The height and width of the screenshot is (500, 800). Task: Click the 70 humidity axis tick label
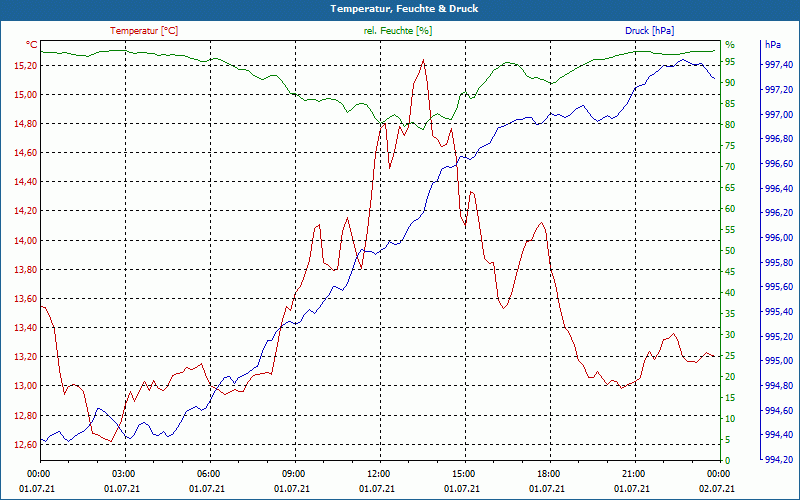click(730, 167)
